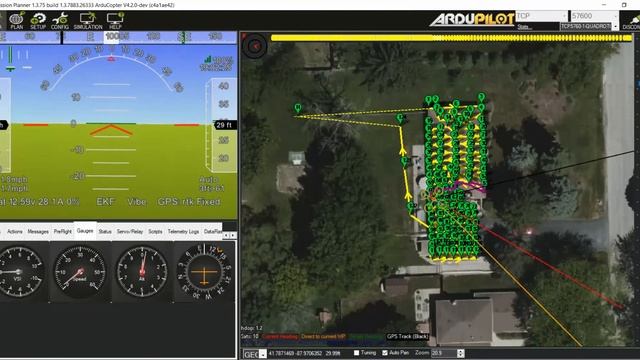Click the yellow link quality bar
This screenshot has width=640, height=360.
451,38
